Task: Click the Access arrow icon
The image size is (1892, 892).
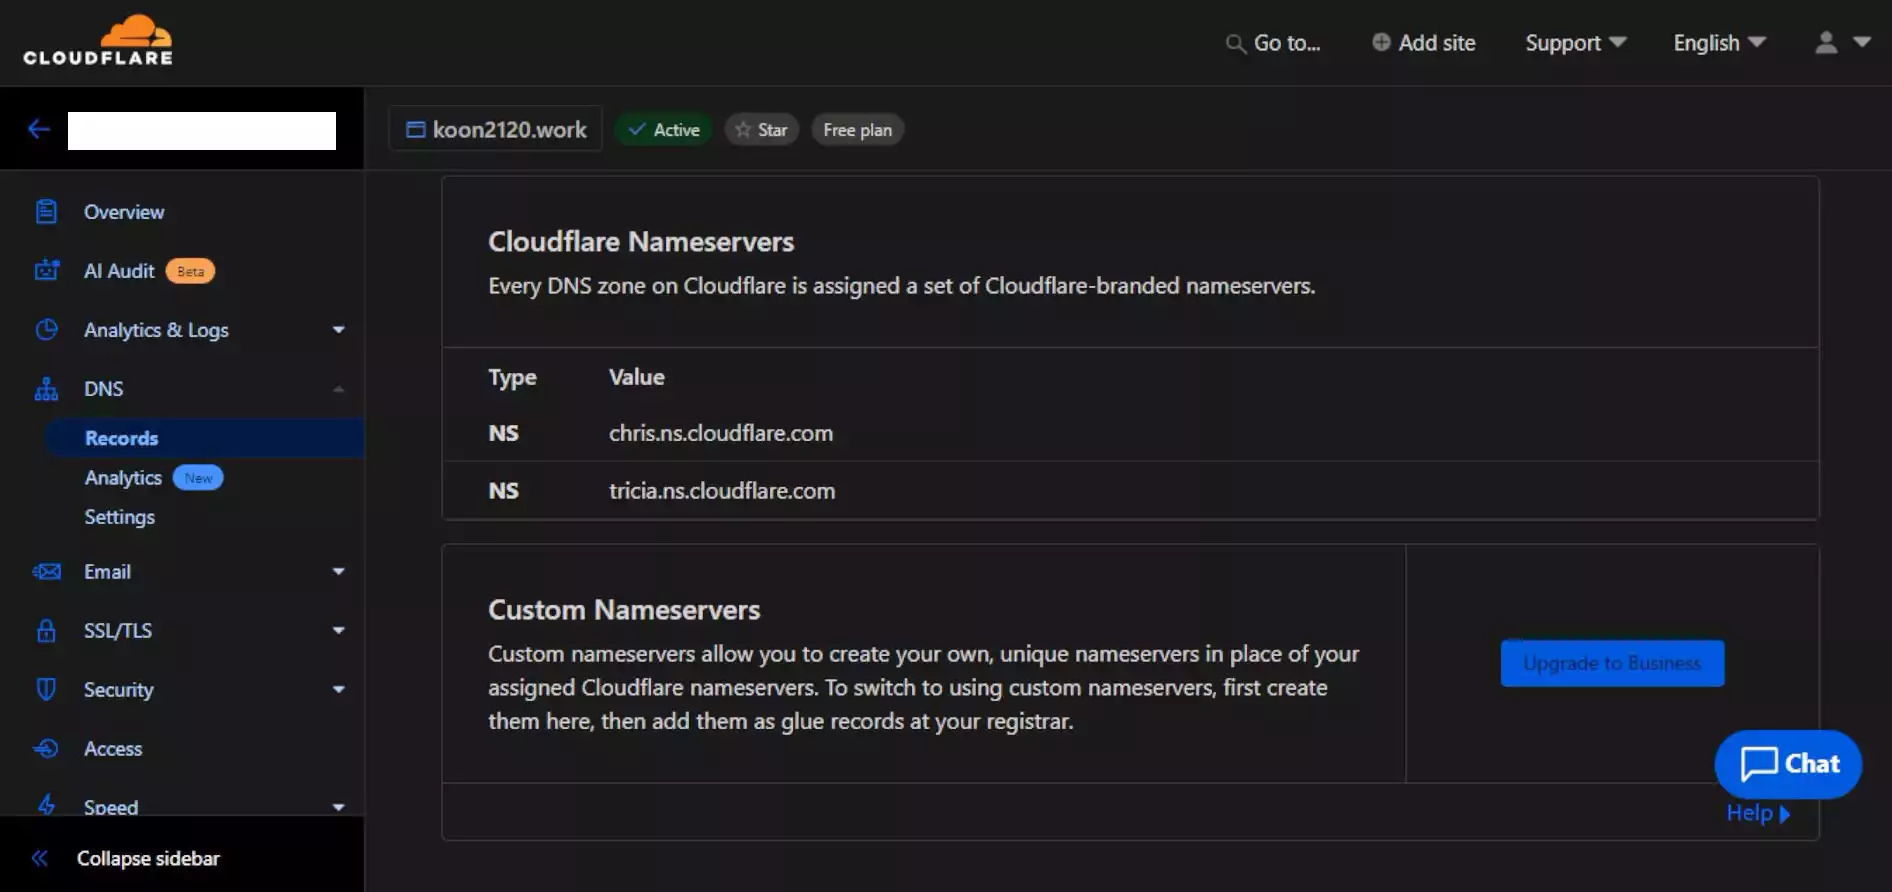Action: pos(46,748)
